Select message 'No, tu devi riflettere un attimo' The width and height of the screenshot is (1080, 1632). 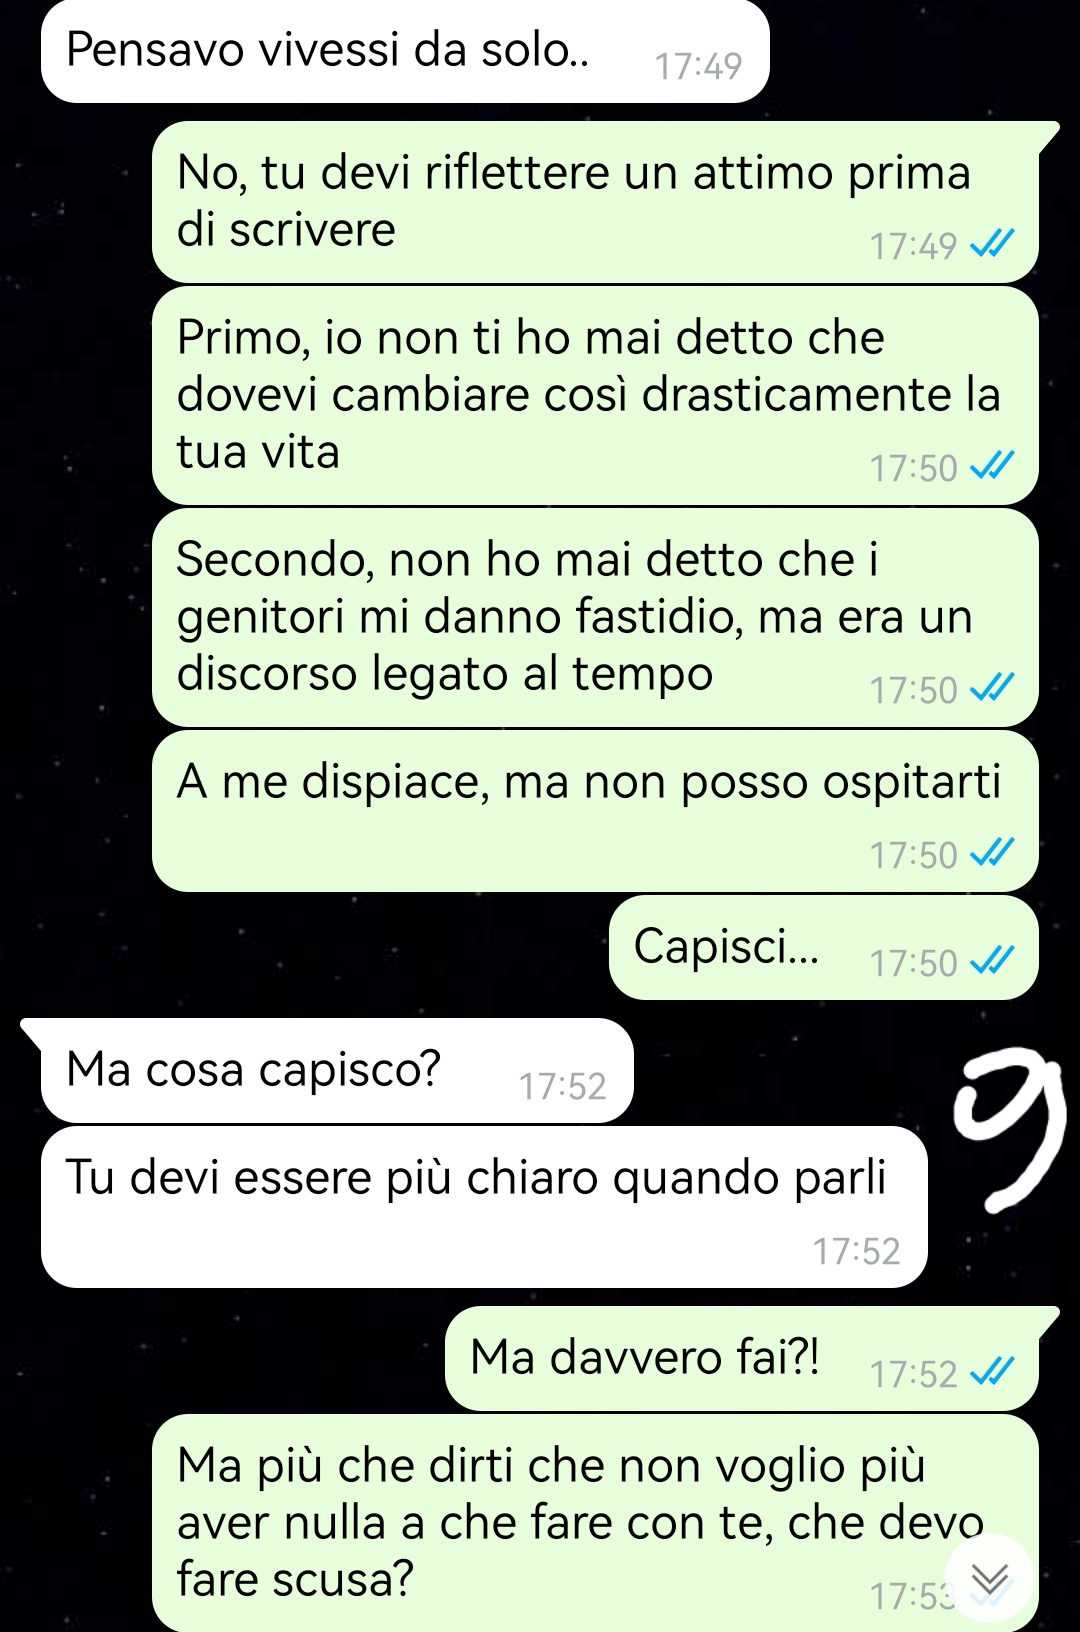coord(595,202)
